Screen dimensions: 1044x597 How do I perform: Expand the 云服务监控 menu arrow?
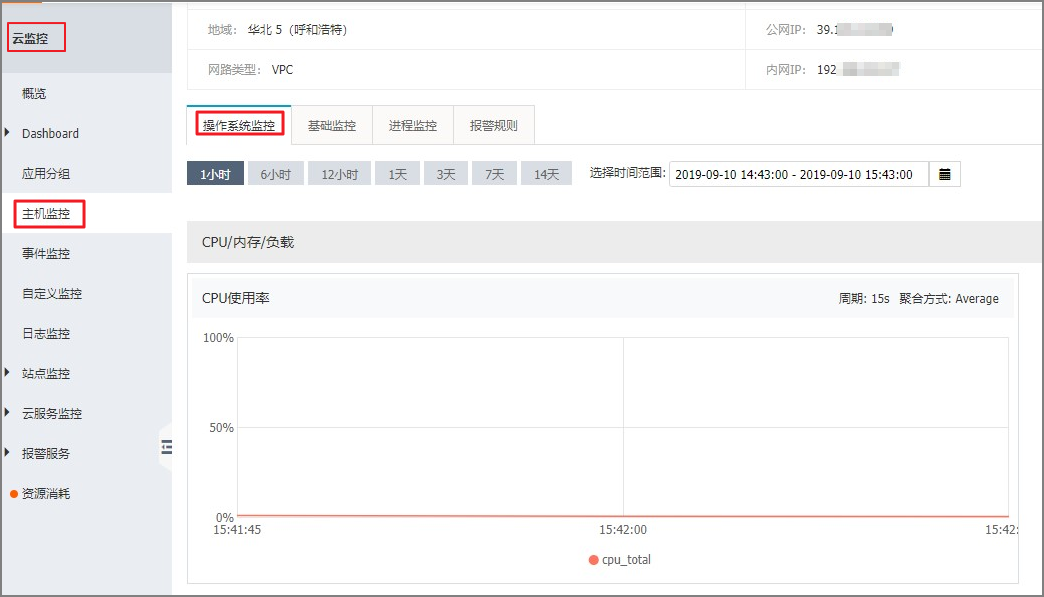[7, 413]
